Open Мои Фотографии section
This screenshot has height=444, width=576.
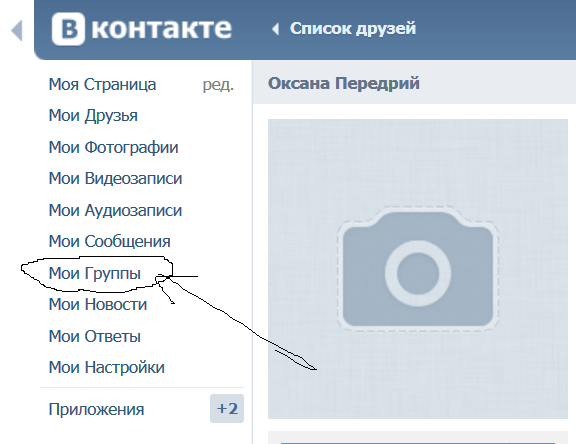click(x=114, y=147)
